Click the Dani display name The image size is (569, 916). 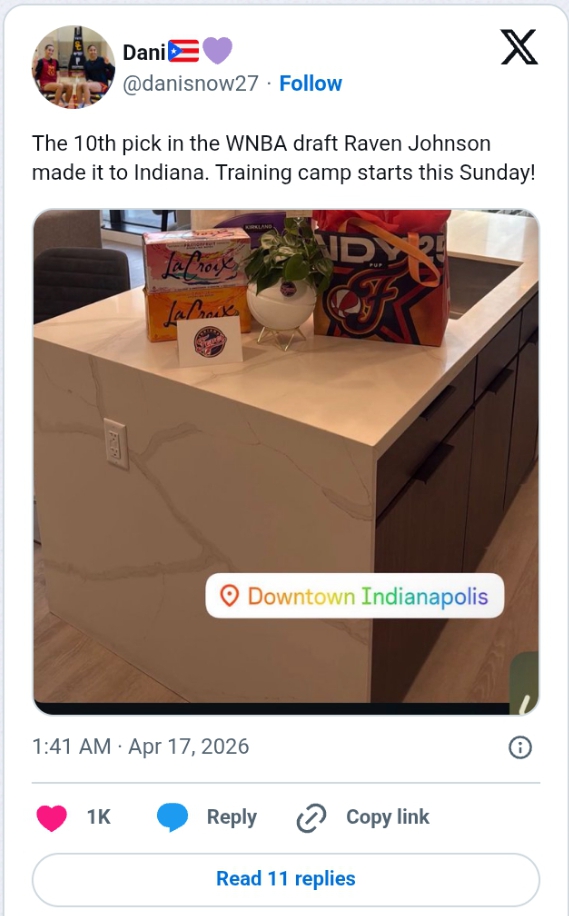point(144,53)
